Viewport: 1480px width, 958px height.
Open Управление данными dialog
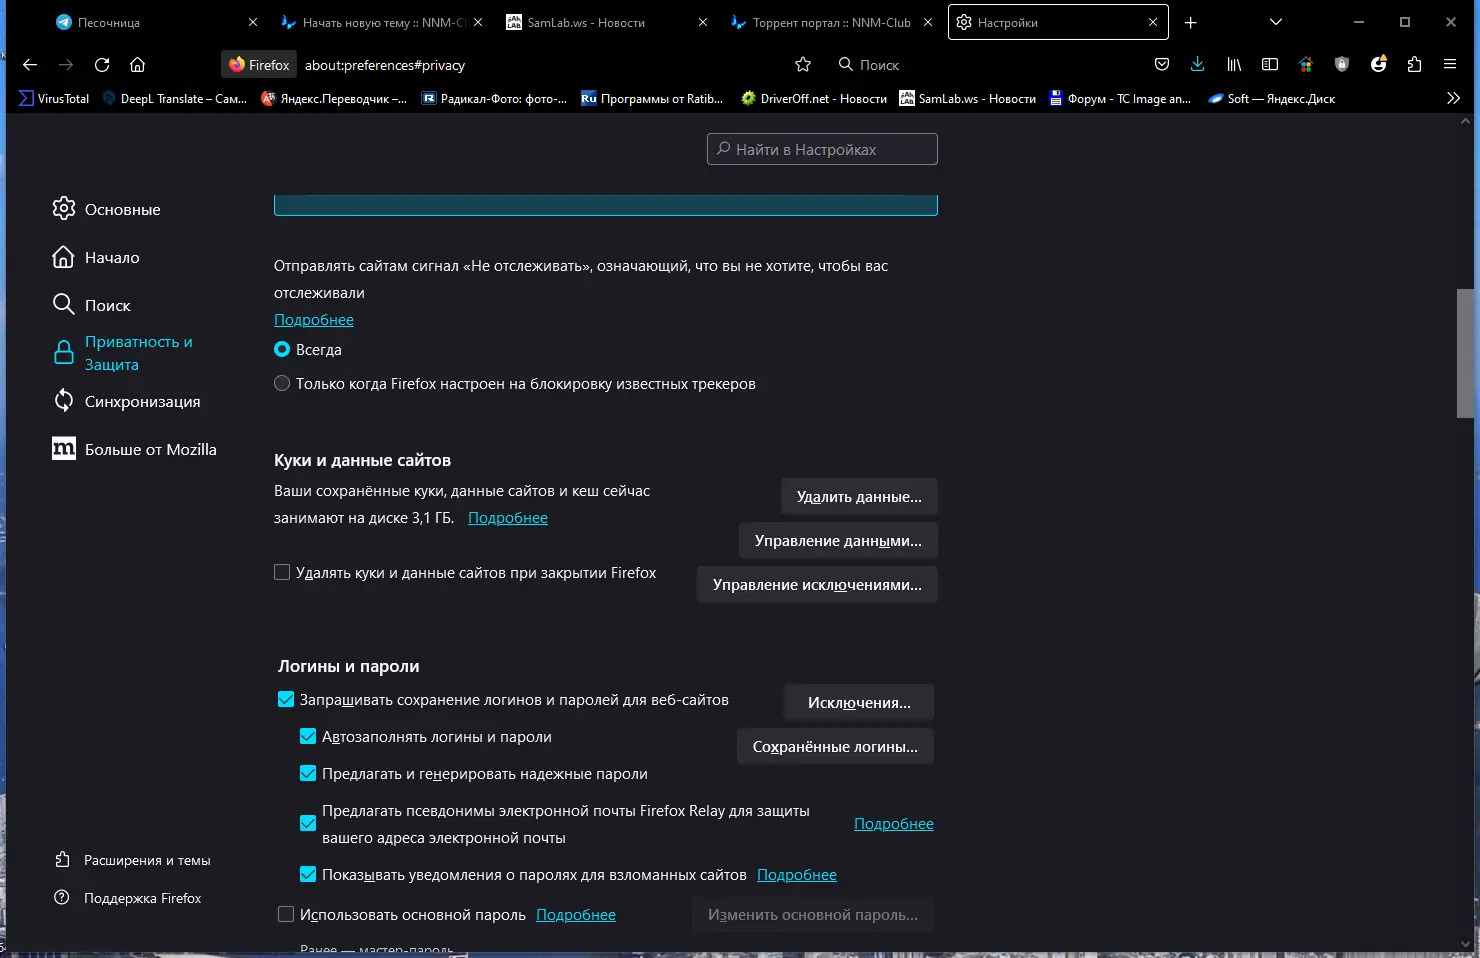(x=838, y=541)
